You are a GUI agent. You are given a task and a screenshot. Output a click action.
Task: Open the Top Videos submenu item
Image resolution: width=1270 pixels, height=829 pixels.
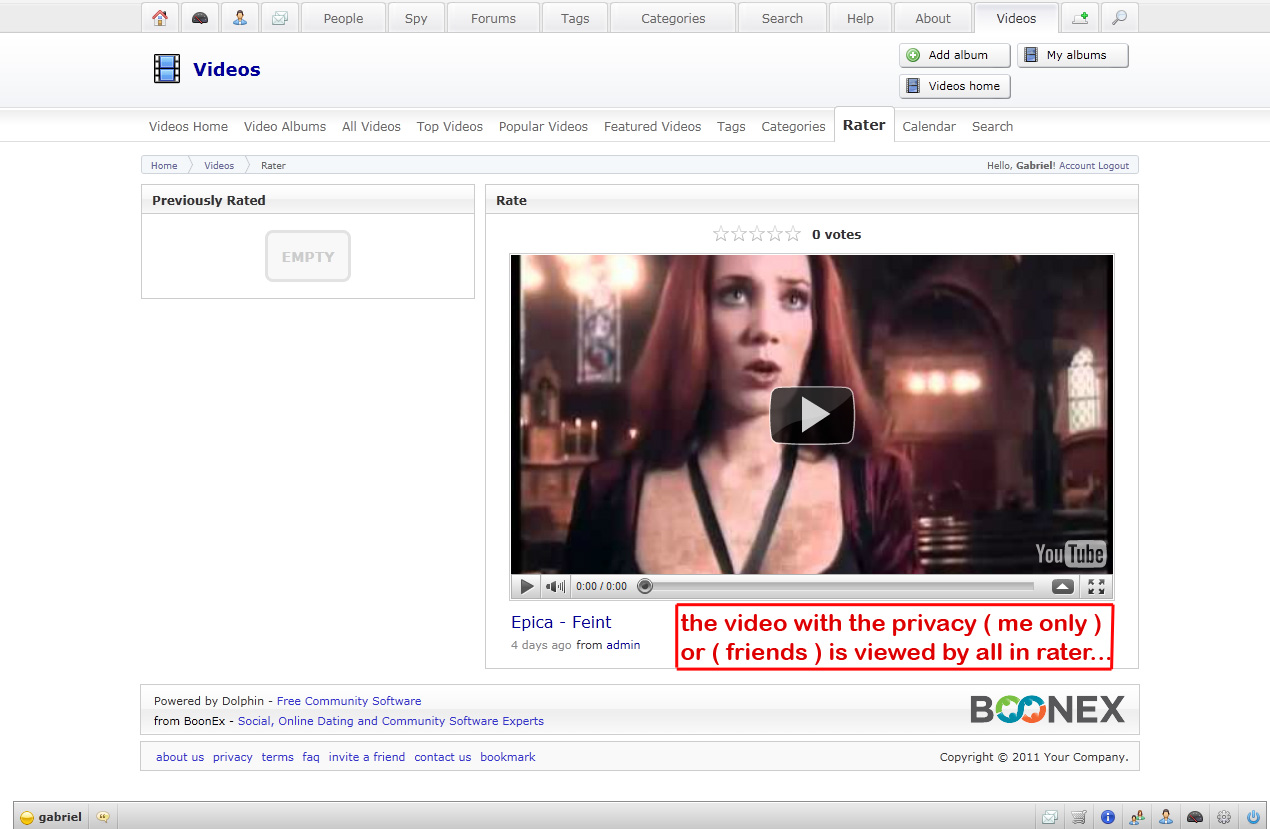[449, 126]
